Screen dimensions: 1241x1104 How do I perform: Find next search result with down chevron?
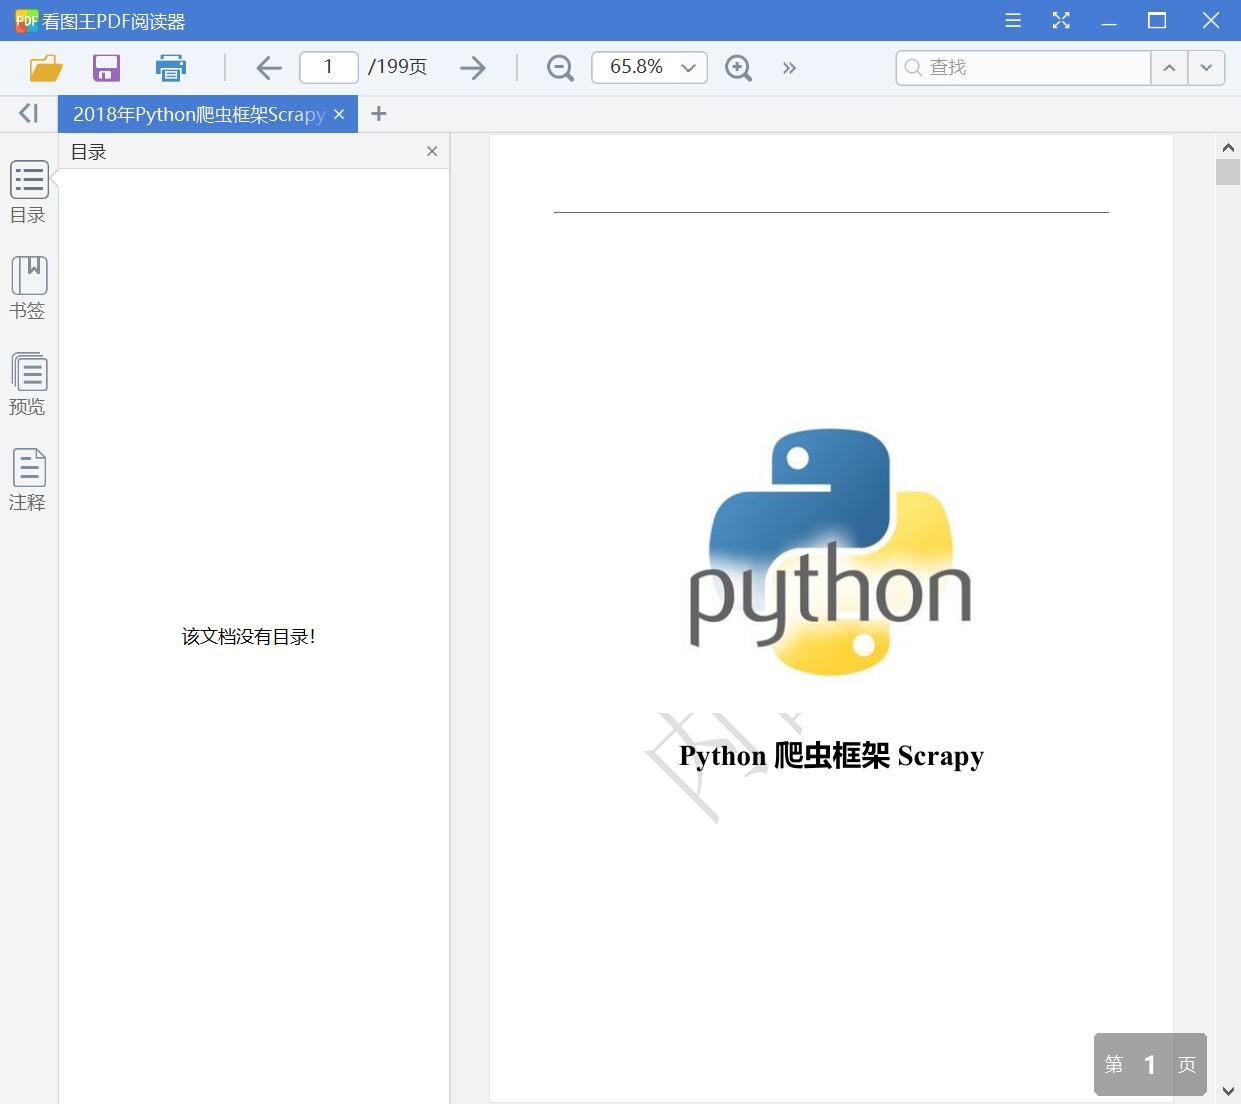pyautogui.click(x=1206, y=67)
